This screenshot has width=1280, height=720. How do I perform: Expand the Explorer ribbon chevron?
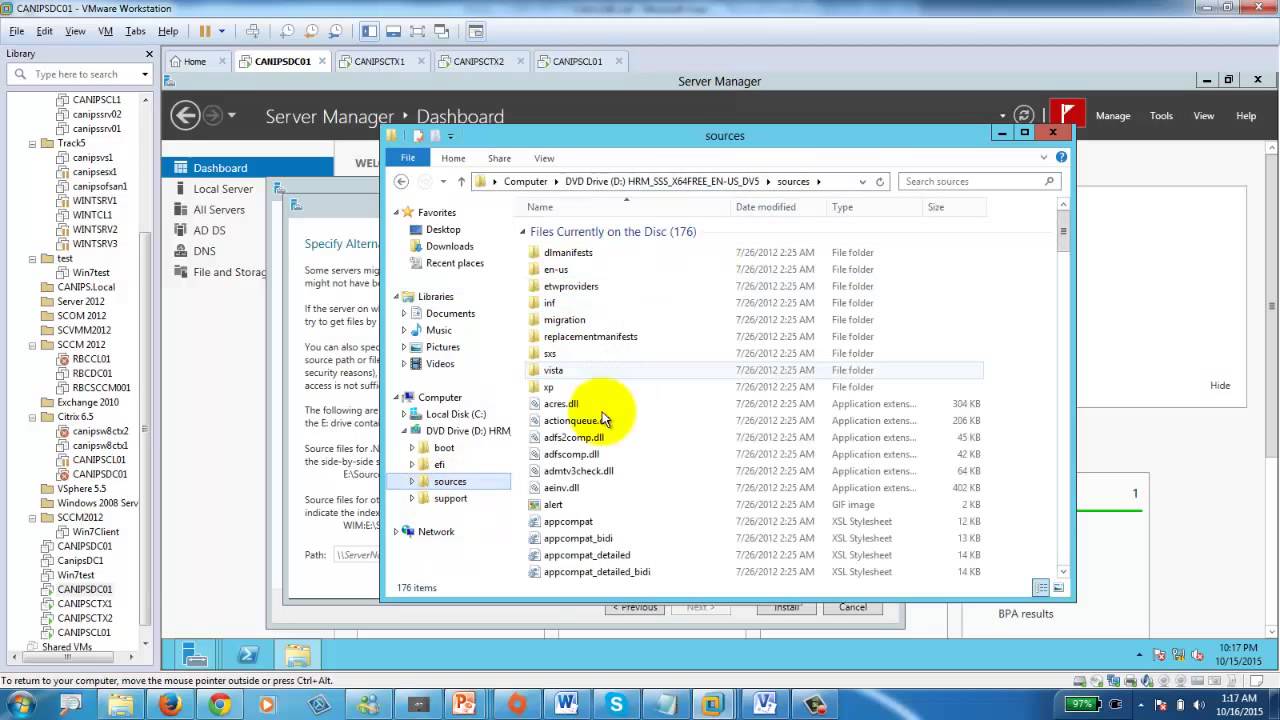pos(1044,157)
